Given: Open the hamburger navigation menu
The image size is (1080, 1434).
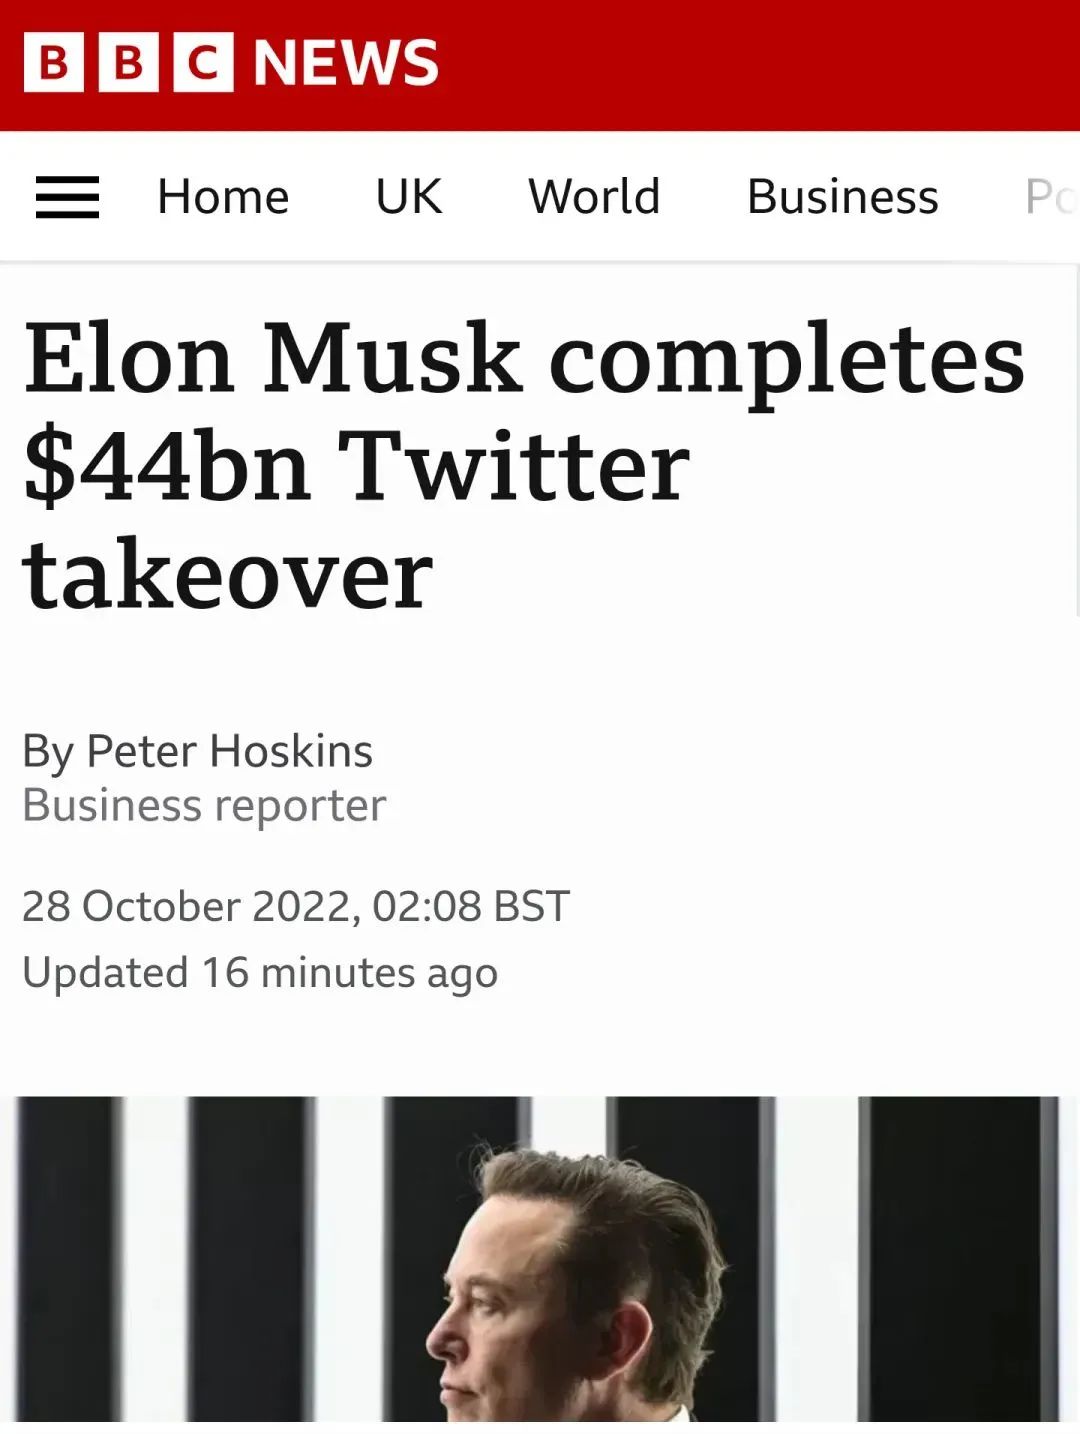Looking at the screenshot, I should 67,197.
